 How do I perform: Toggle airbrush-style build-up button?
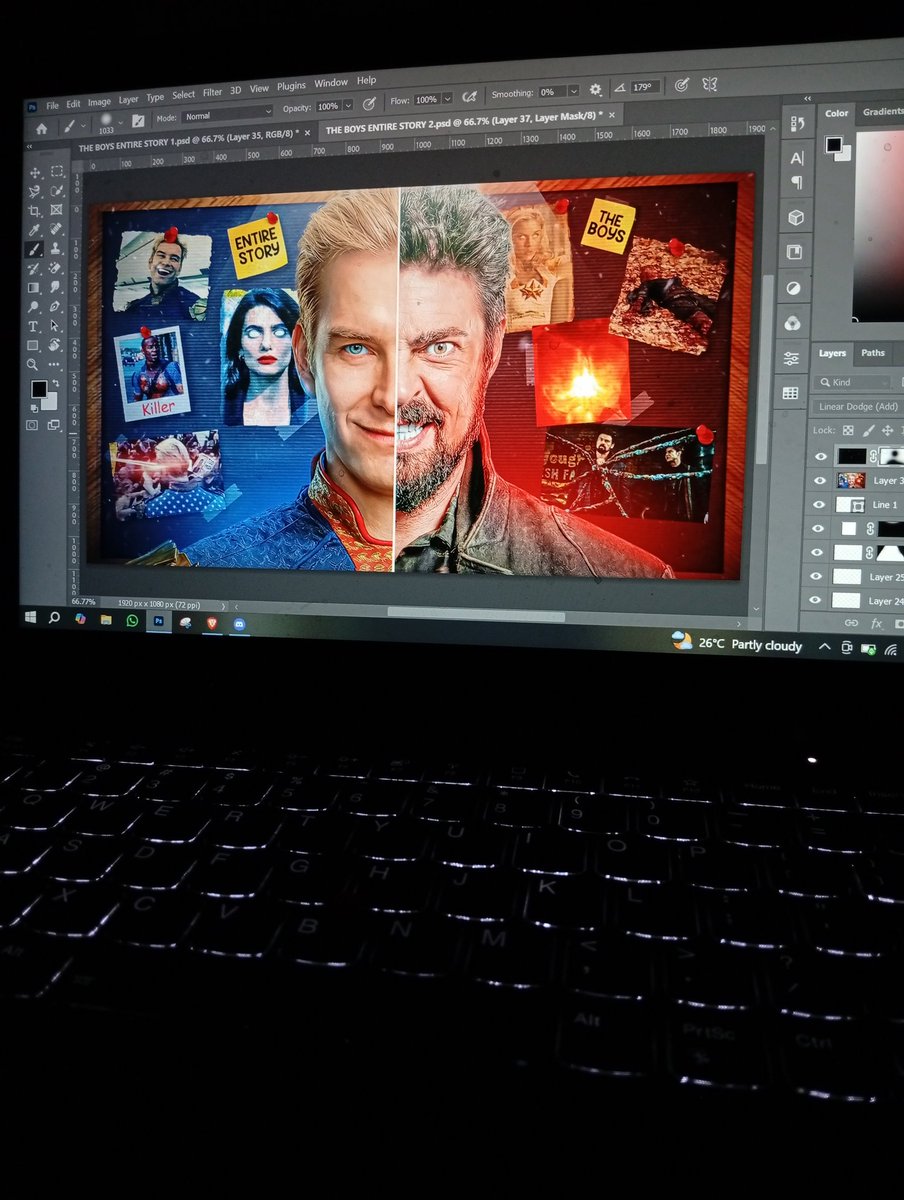pyautogui.click(x=470, y=97)
